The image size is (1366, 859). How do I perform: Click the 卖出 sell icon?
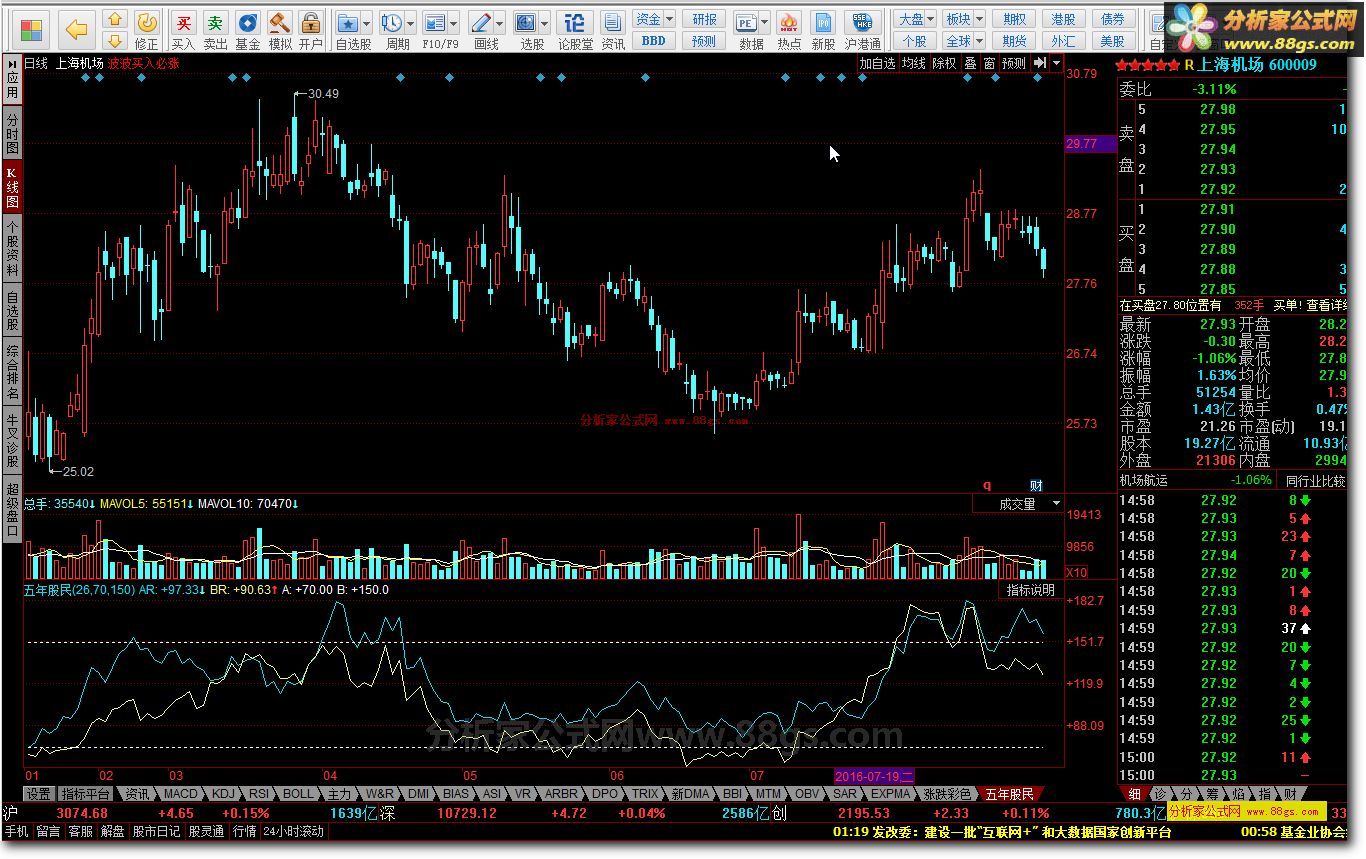pyautogui.click(x=216, y=30)
